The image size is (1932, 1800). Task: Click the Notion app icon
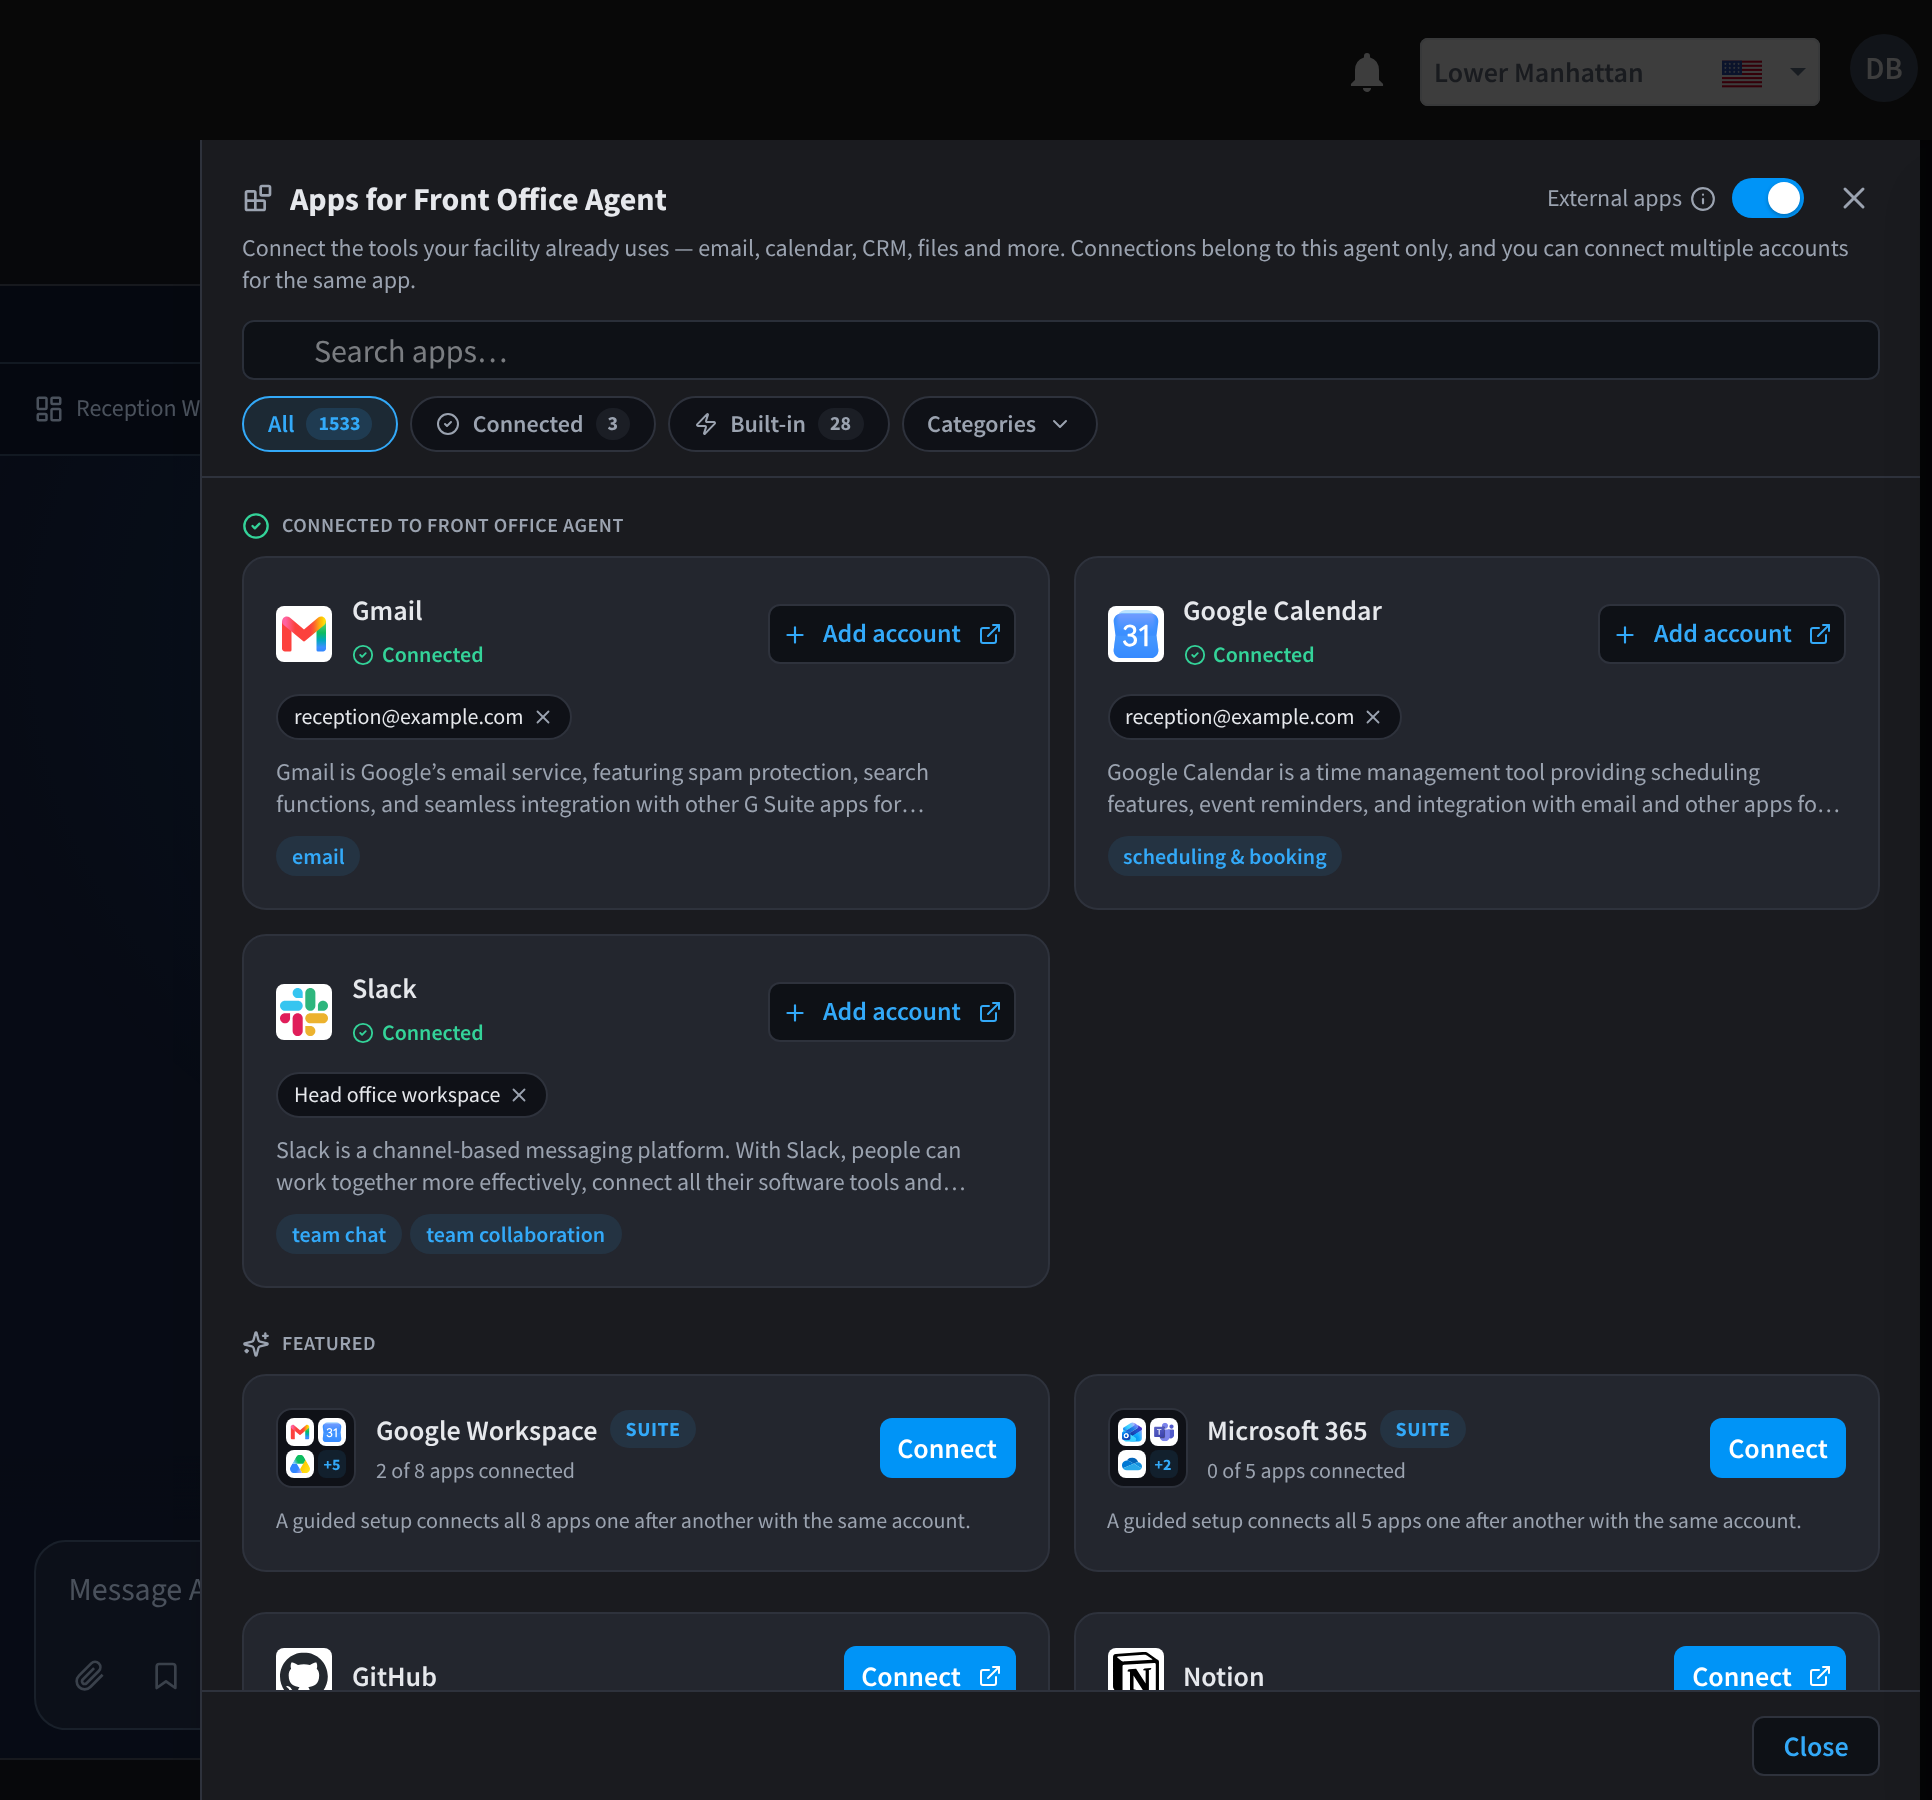[x=1136, y=1670]
